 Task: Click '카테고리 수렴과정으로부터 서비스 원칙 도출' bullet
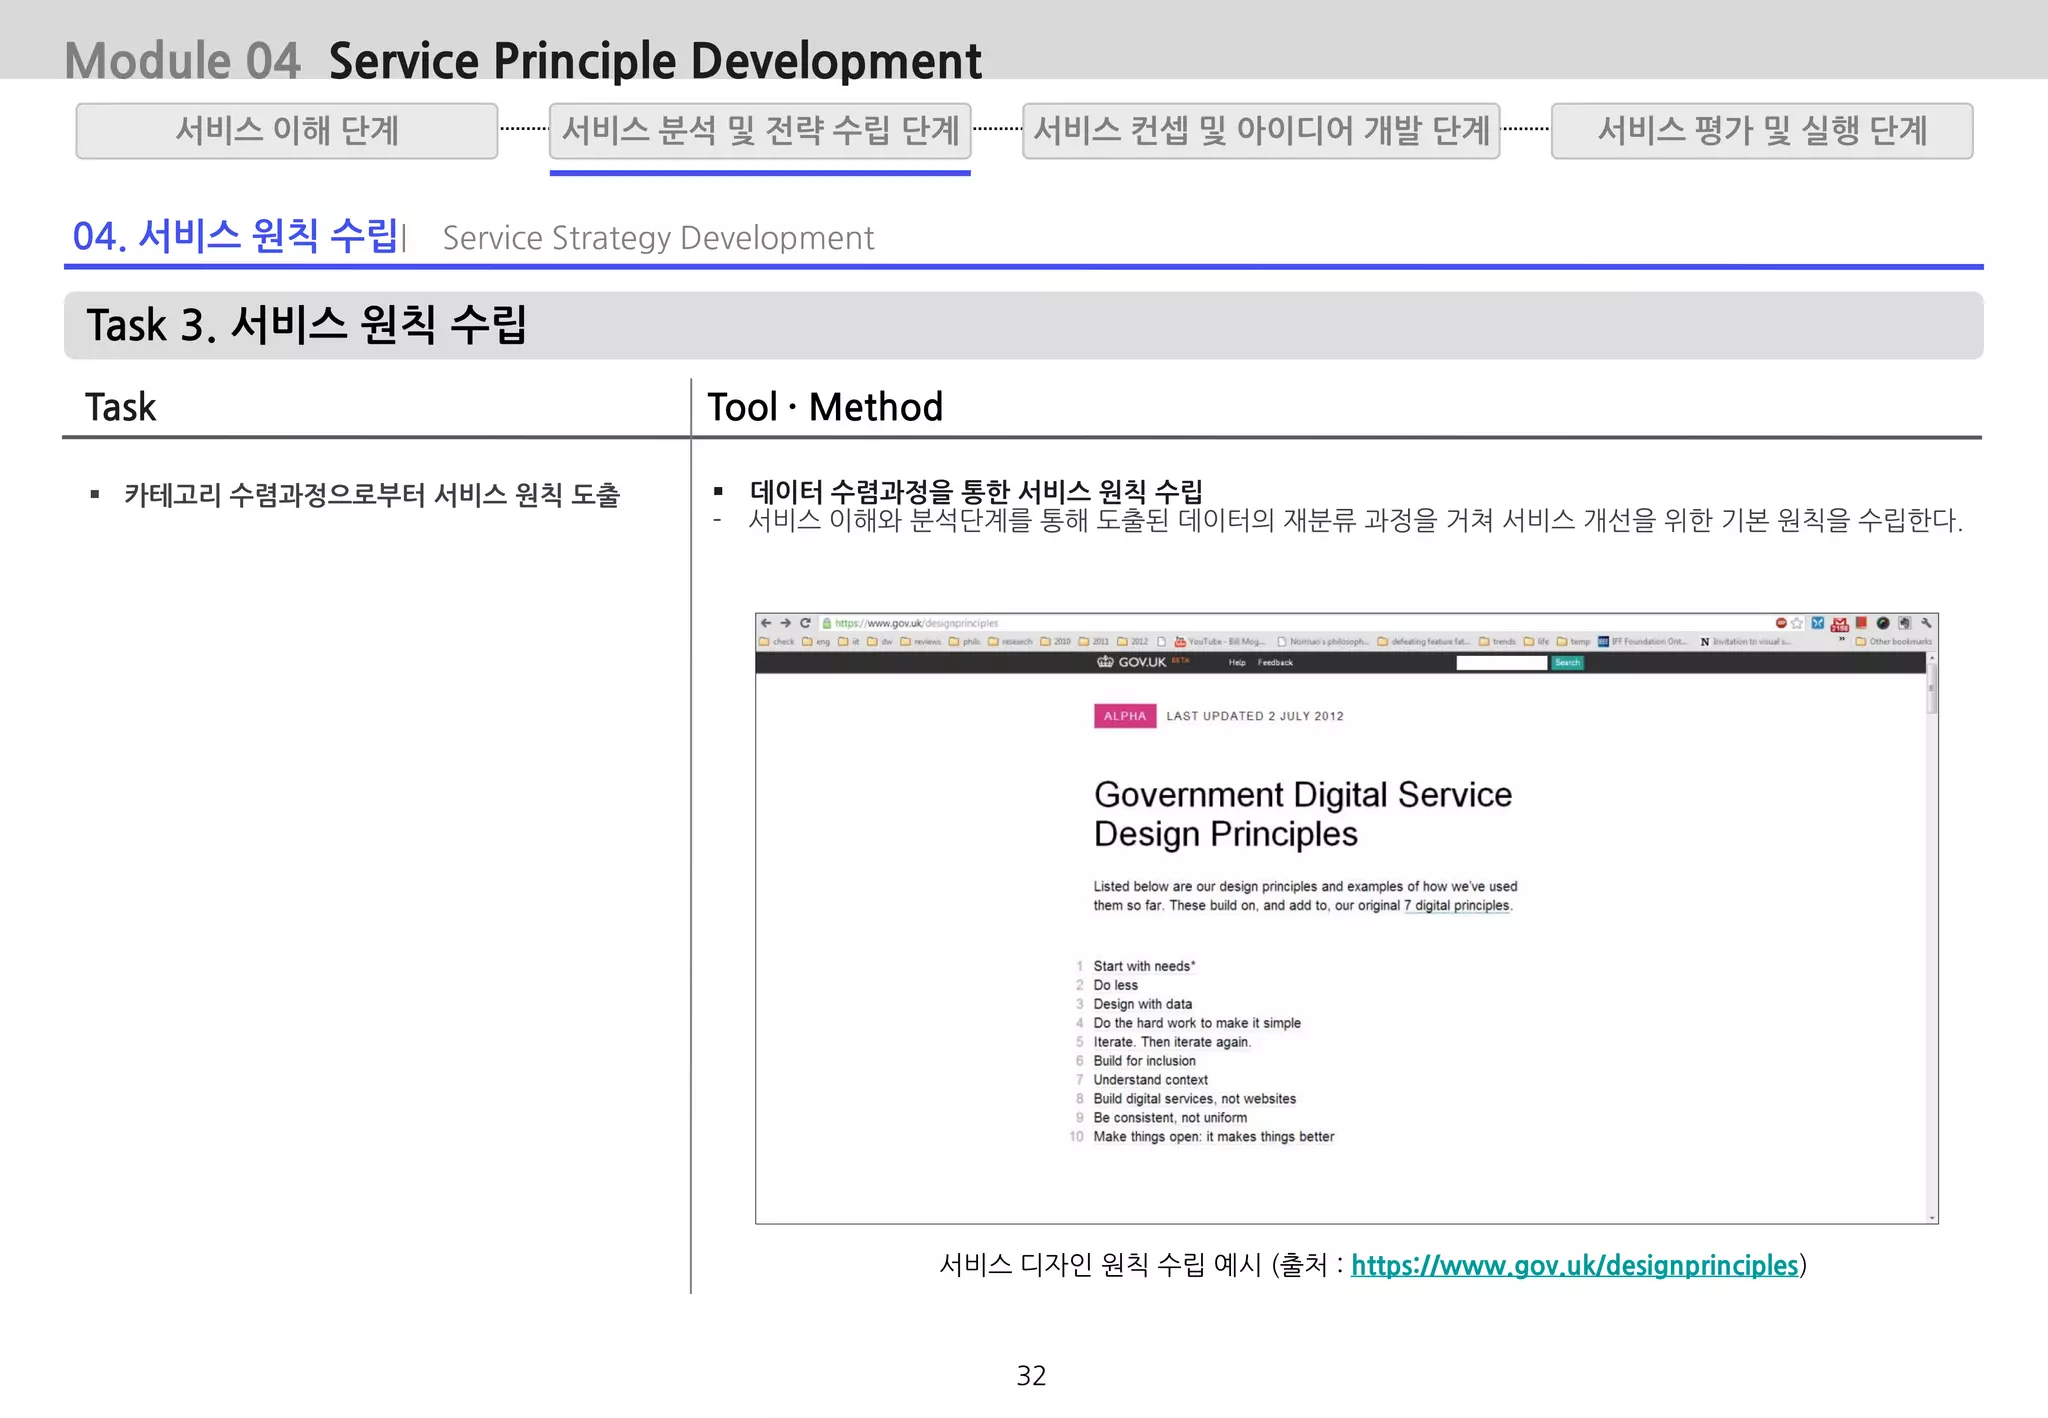click(372, 495)
